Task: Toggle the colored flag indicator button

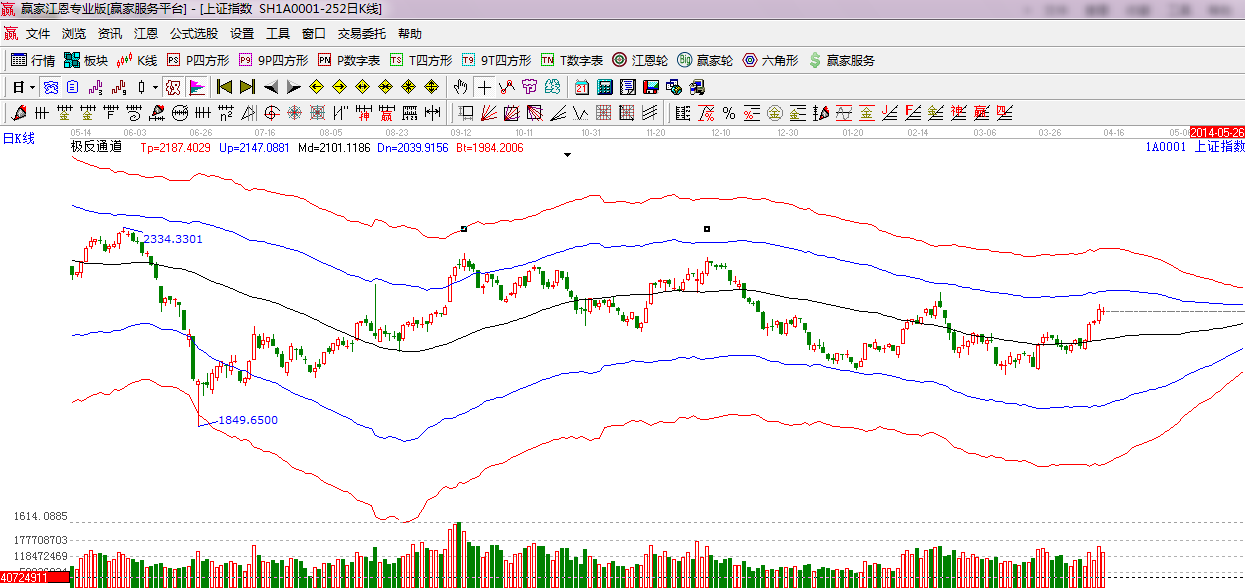Action: pos(197,87)
